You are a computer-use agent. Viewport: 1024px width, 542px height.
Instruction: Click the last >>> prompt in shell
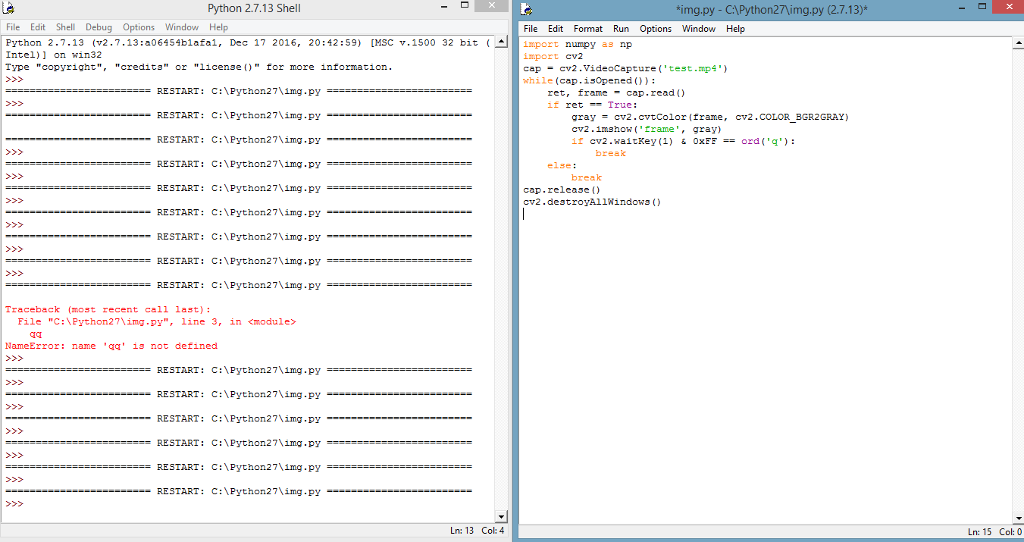click(x=14, y=504)
